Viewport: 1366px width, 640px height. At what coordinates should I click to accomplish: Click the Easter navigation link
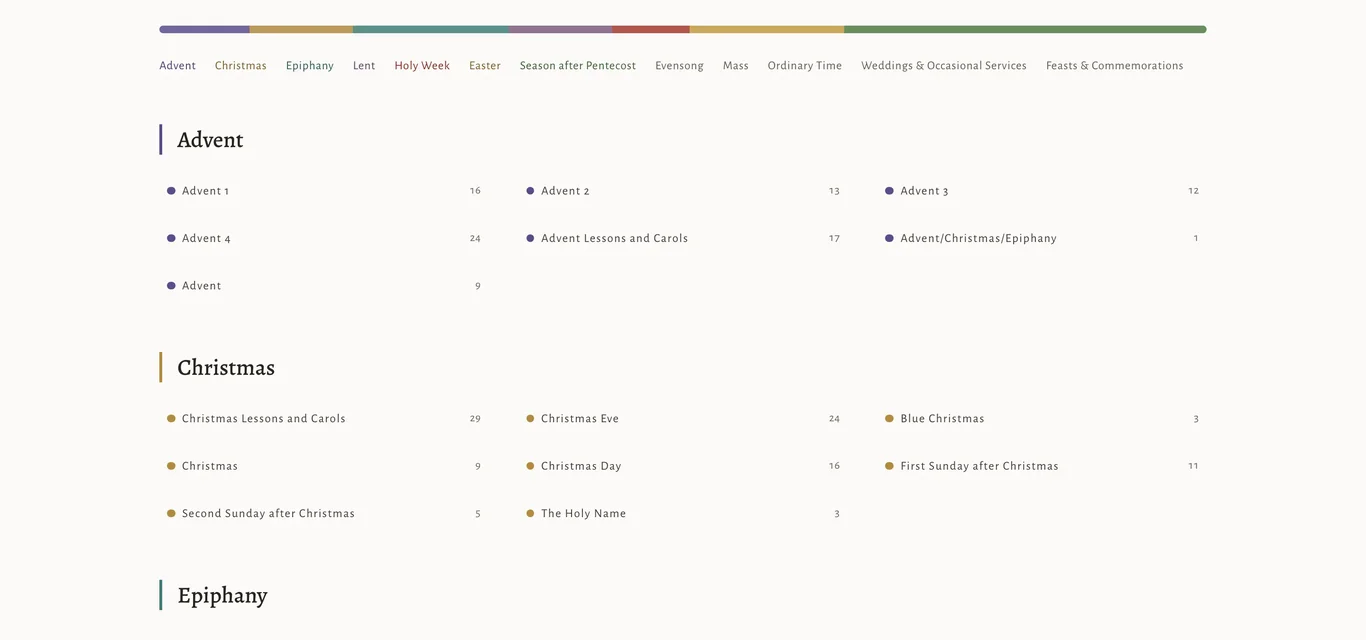pos(485,65)
